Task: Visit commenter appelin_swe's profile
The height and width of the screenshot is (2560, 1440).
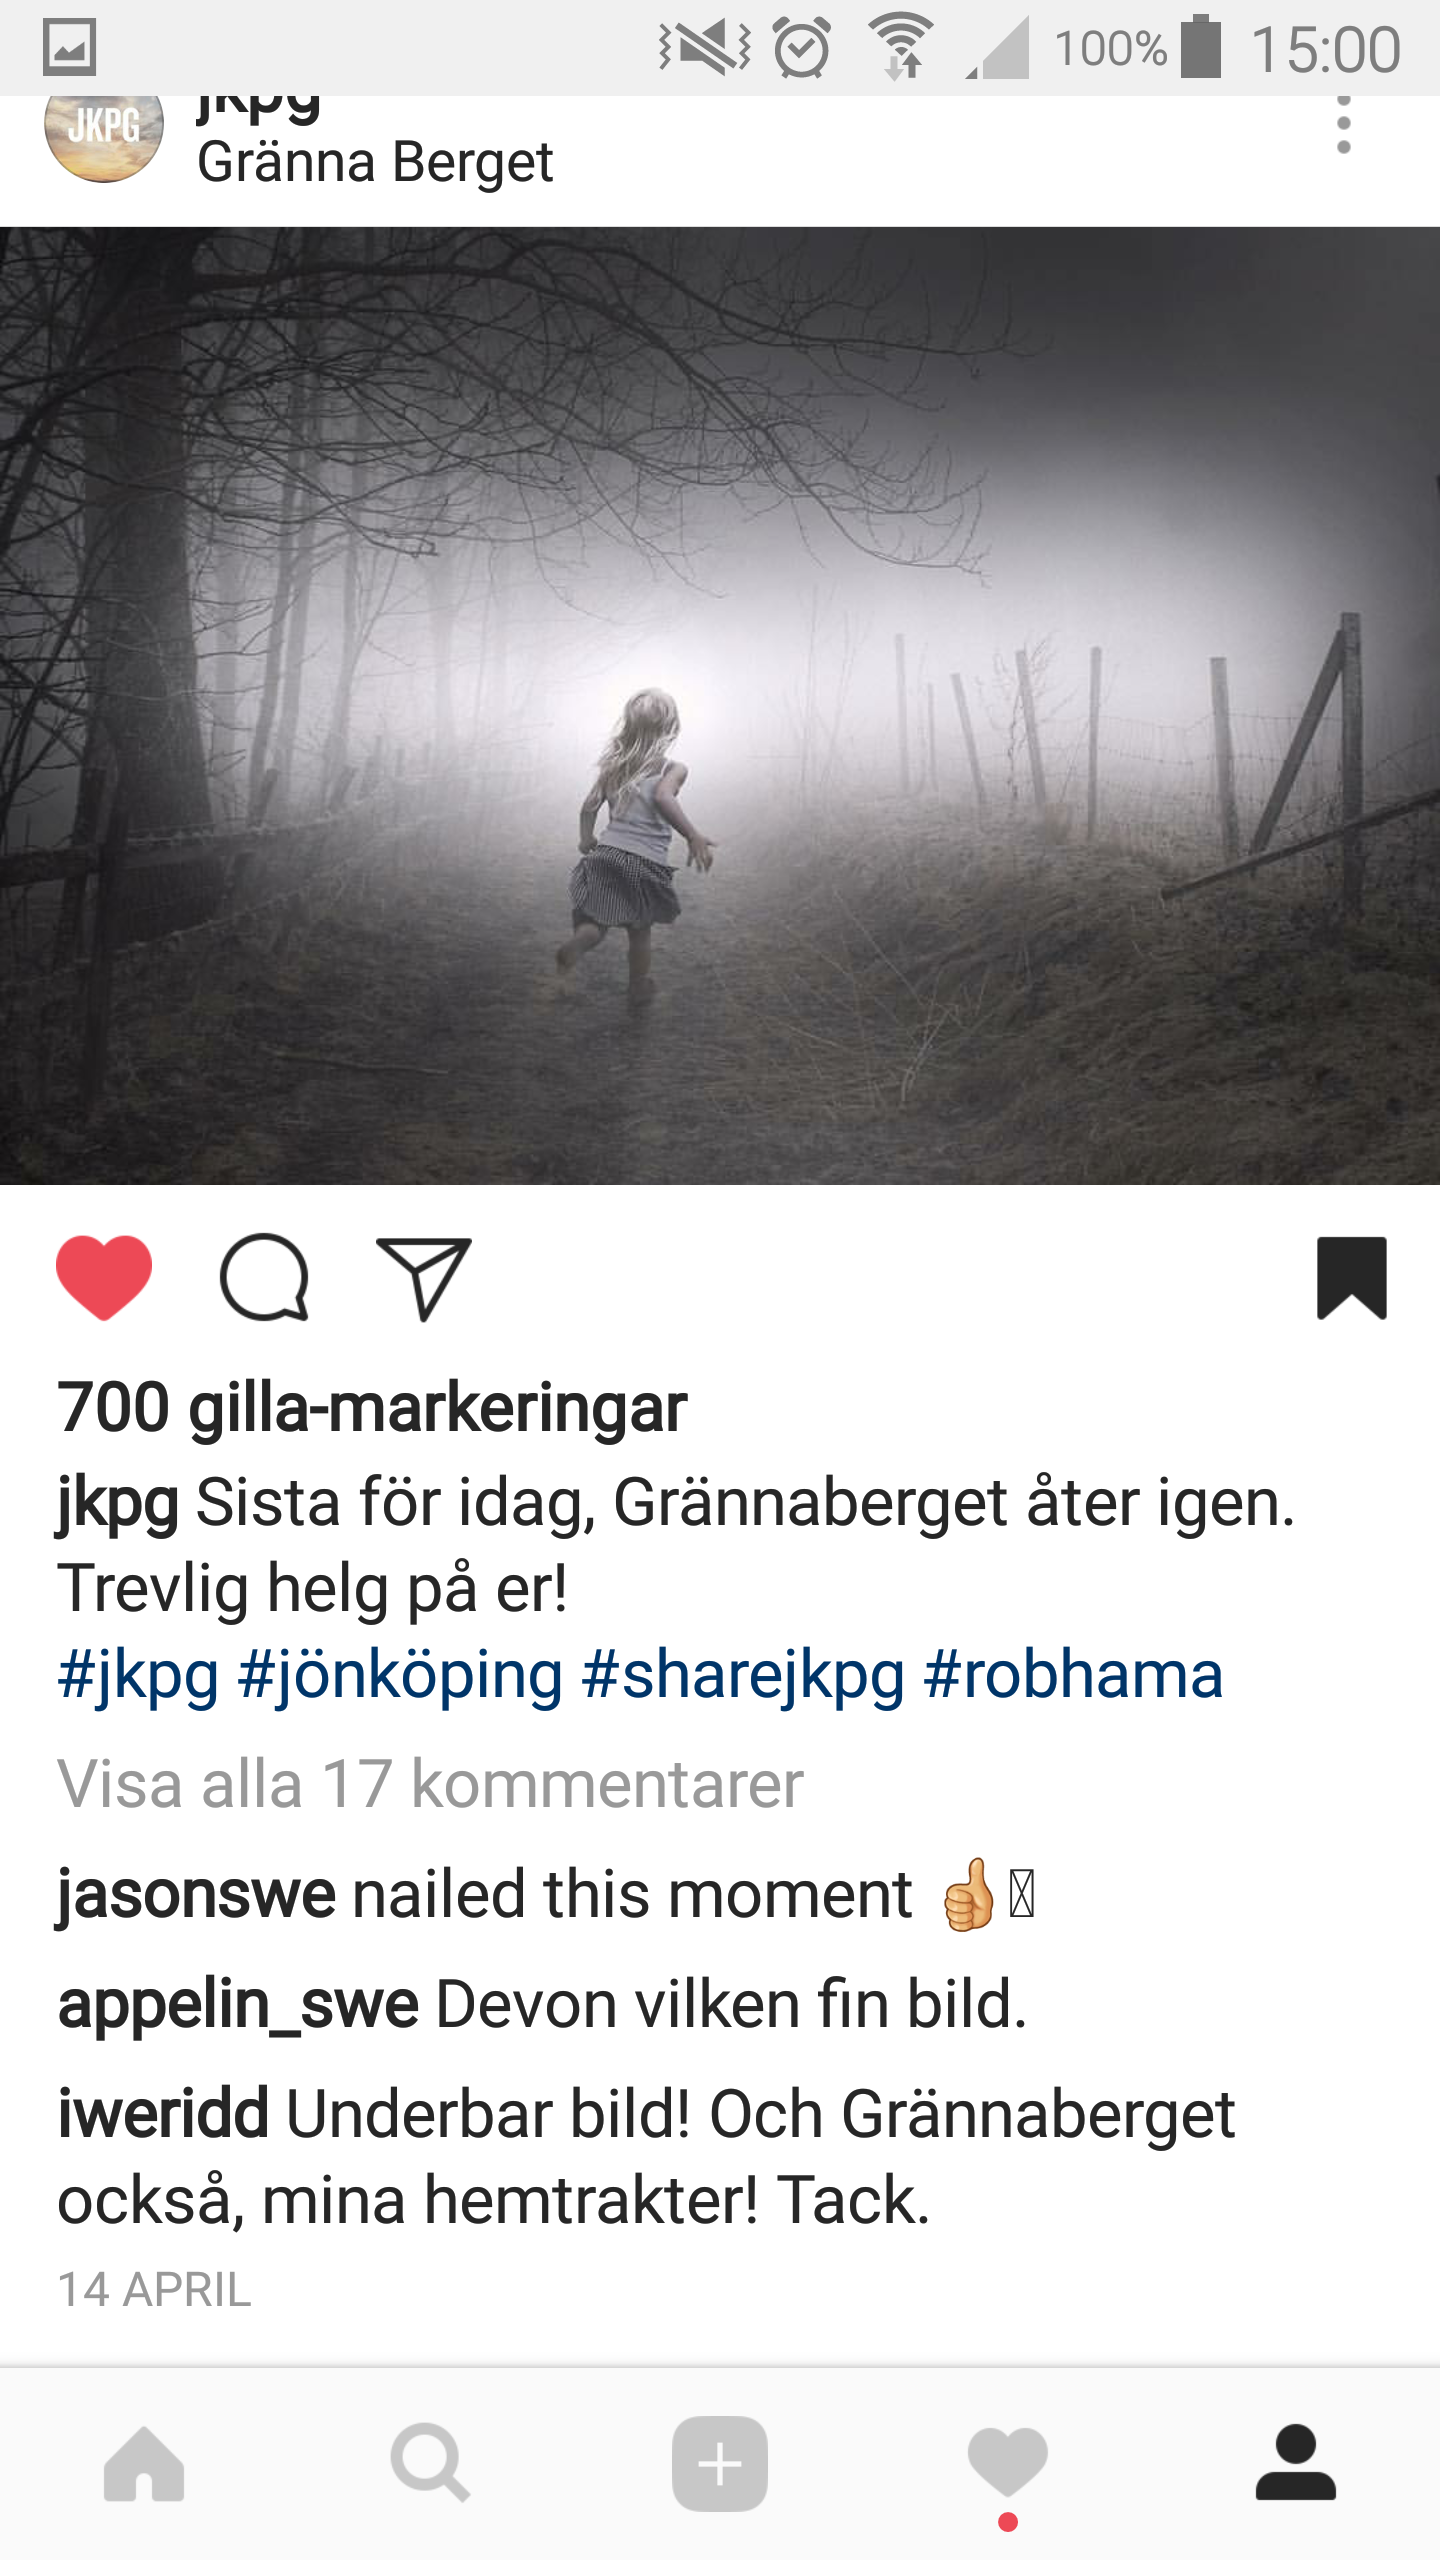Action: (238, 2005)
